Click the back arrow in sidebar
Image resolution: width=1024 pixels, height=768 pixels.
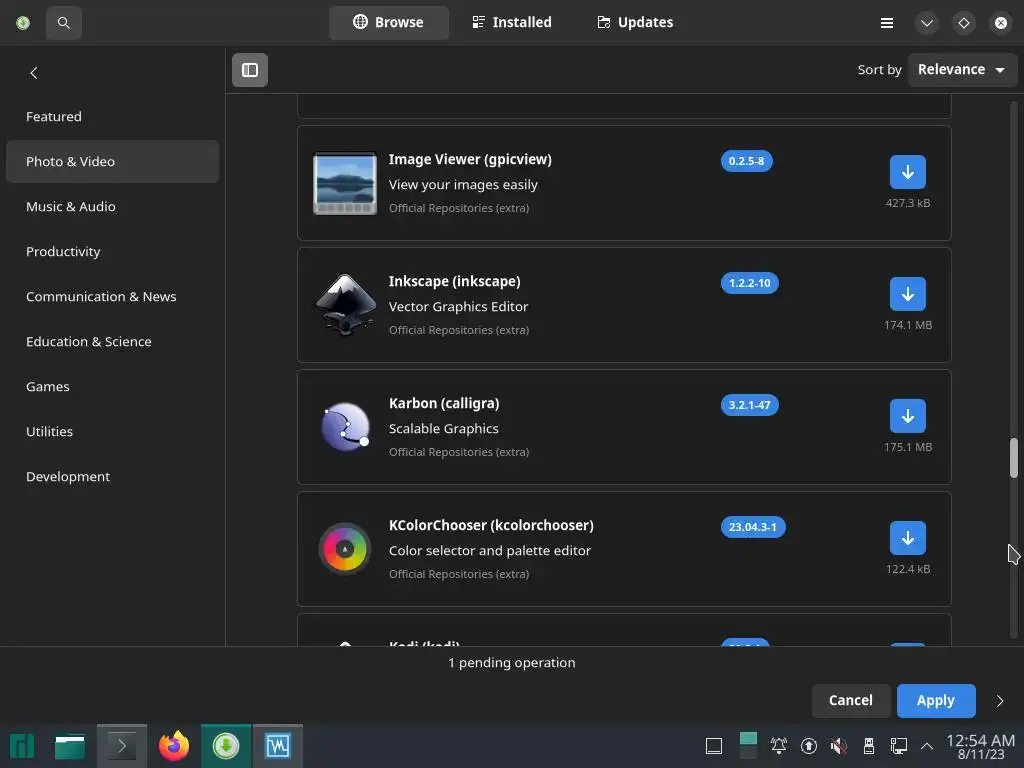pyautogui.click(x=34, y=73)
